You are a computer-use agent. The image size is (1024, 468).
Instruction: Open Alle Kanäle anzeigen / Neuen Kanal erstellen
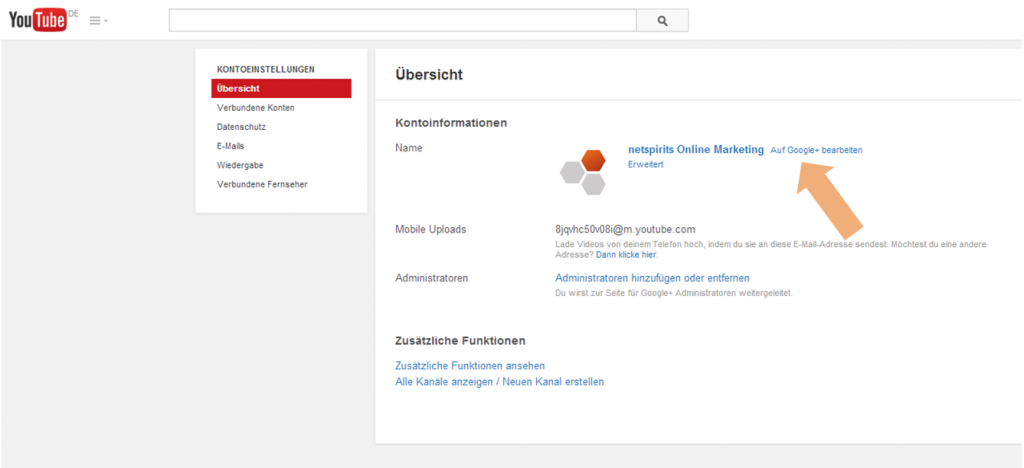pos(499,382)
